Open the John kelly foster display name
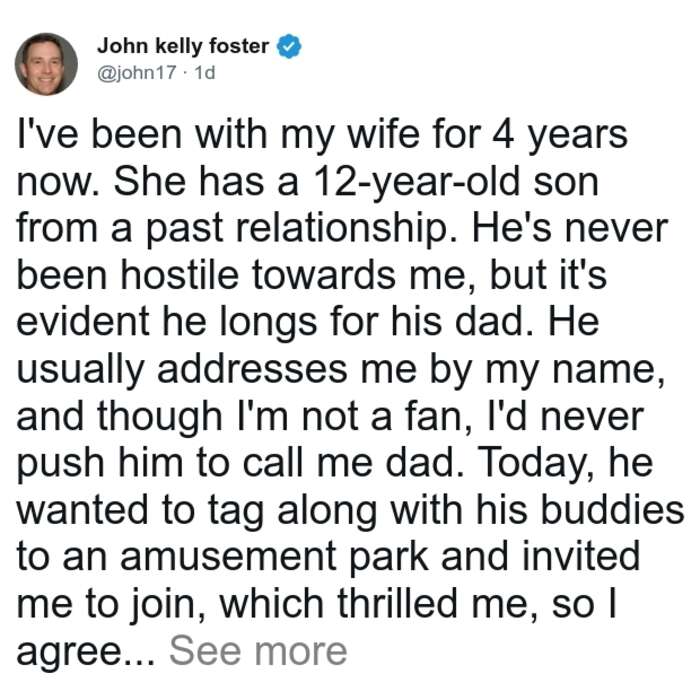Viewport: 700px width, 700px height. coord(183,46)
